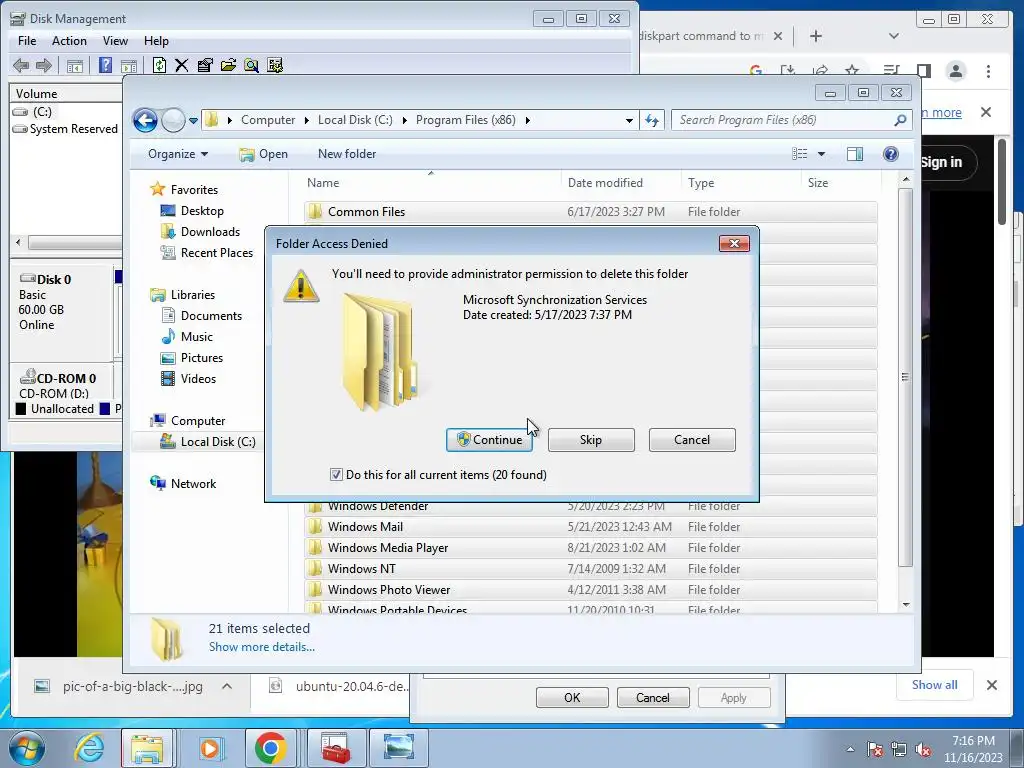Expand breadcrumb arrow after Local Disk (C:)
The image size is (1024, 768).
click(404, 120)
